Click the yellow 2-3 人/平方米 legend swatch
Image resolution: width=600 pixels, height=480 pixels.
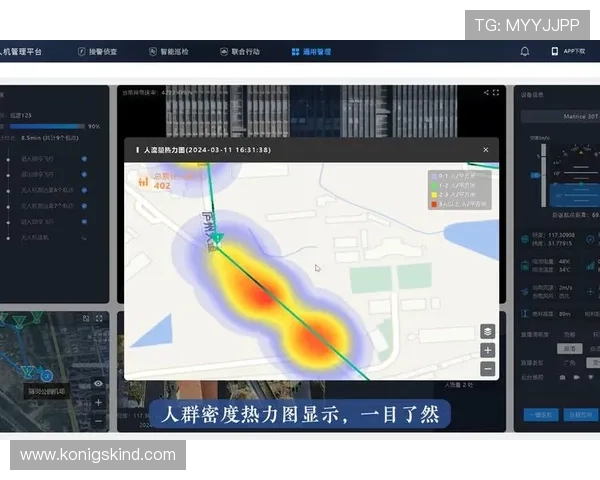pos(434,195)
